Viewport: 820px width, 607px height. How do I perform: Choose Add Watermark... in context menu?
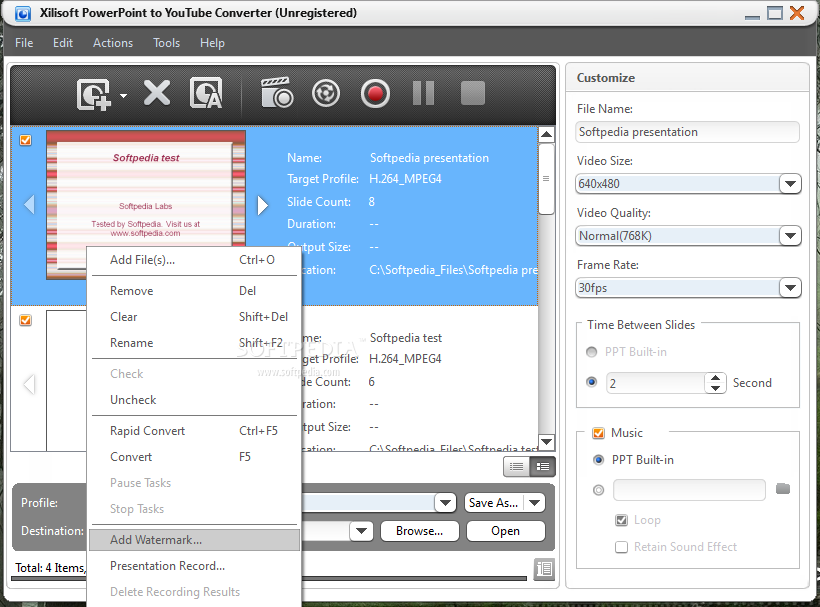click(195, 540)
